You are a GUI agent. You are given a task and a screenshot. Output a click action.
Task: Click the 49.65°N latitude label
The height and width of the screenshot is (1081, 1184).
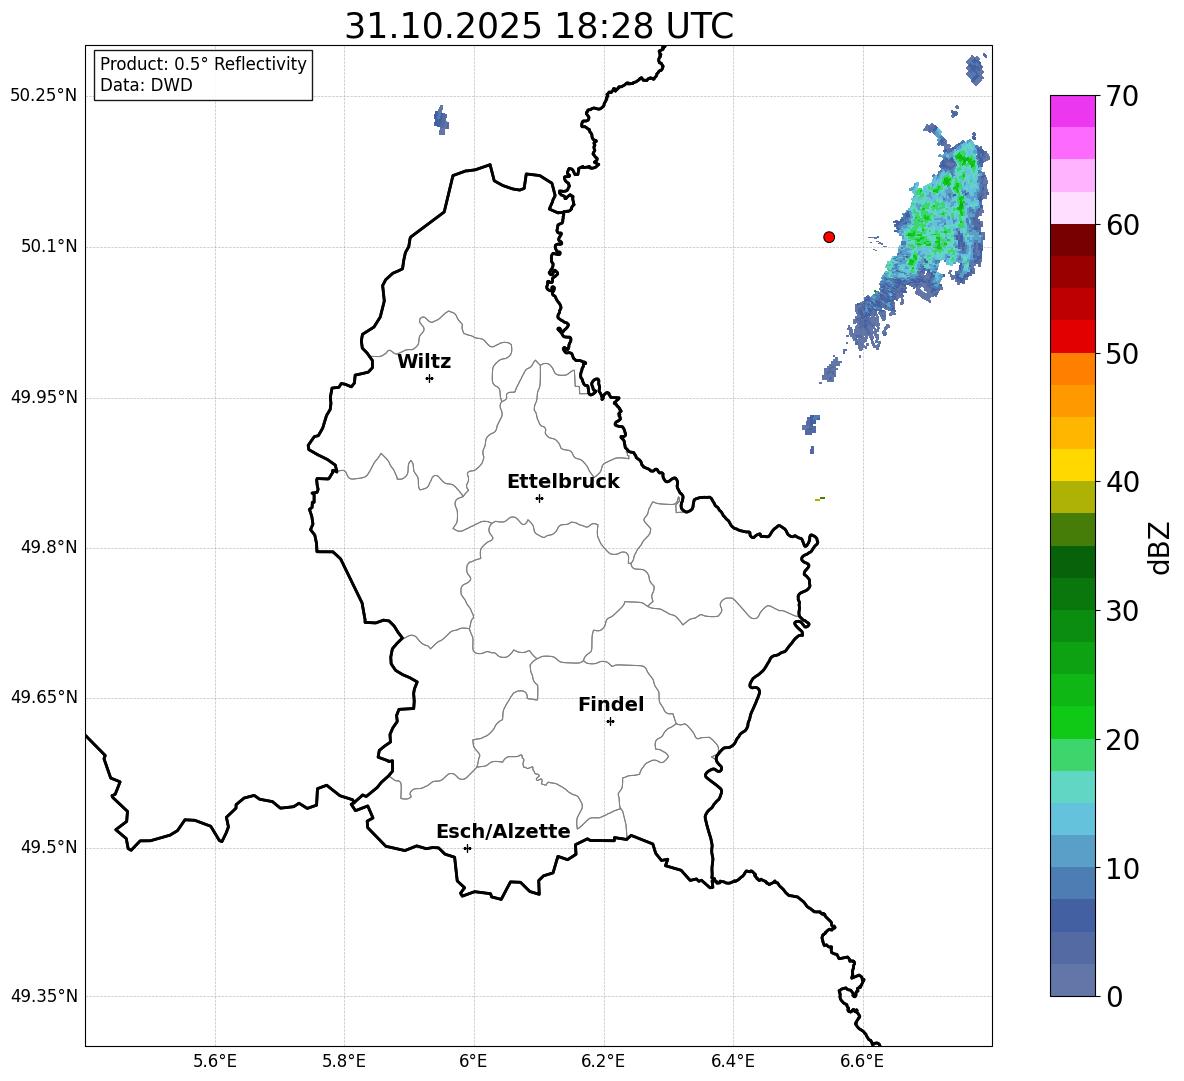tap(44, 697)
